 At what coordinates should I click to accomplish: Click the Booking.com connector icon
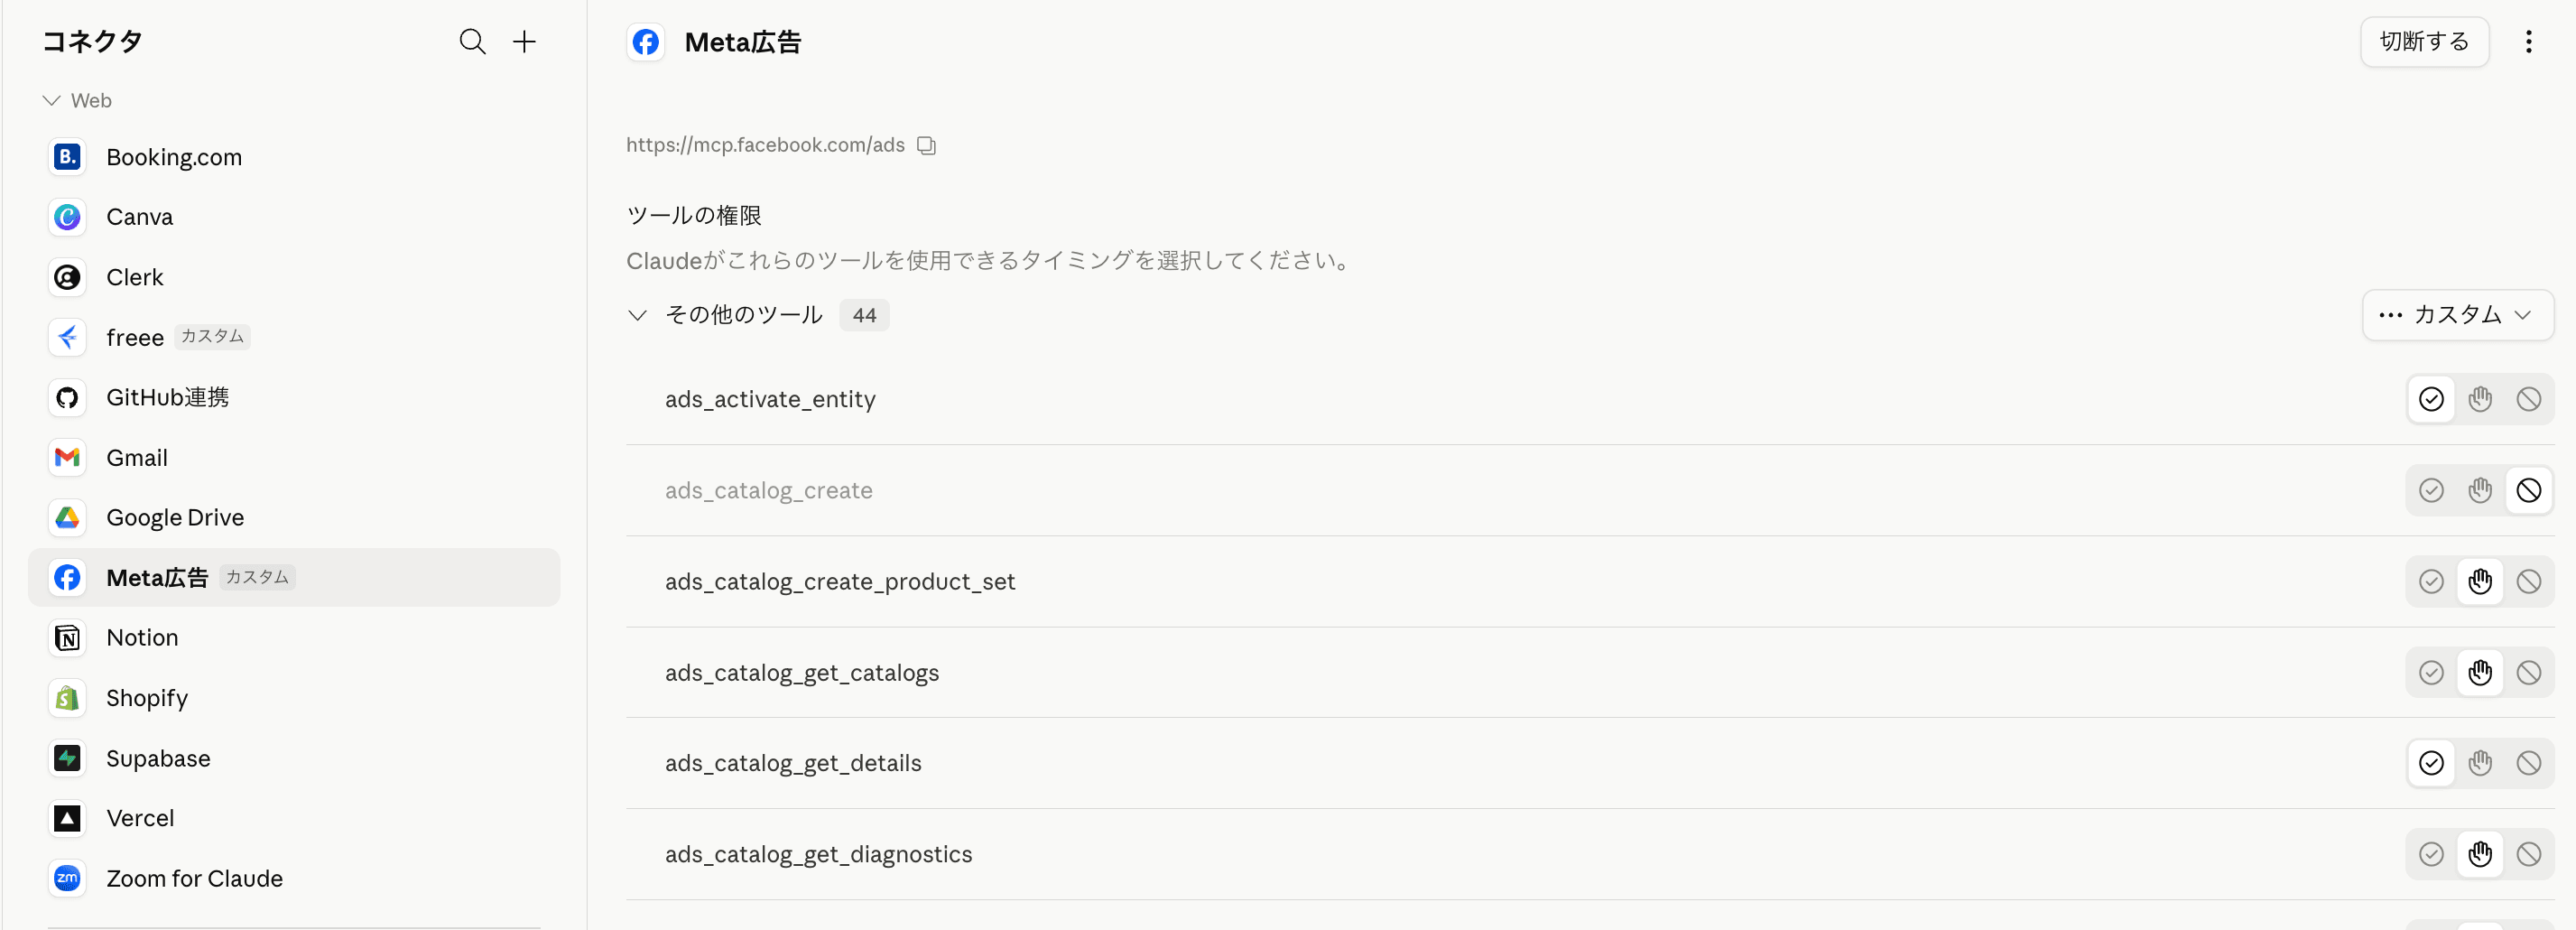67,157
